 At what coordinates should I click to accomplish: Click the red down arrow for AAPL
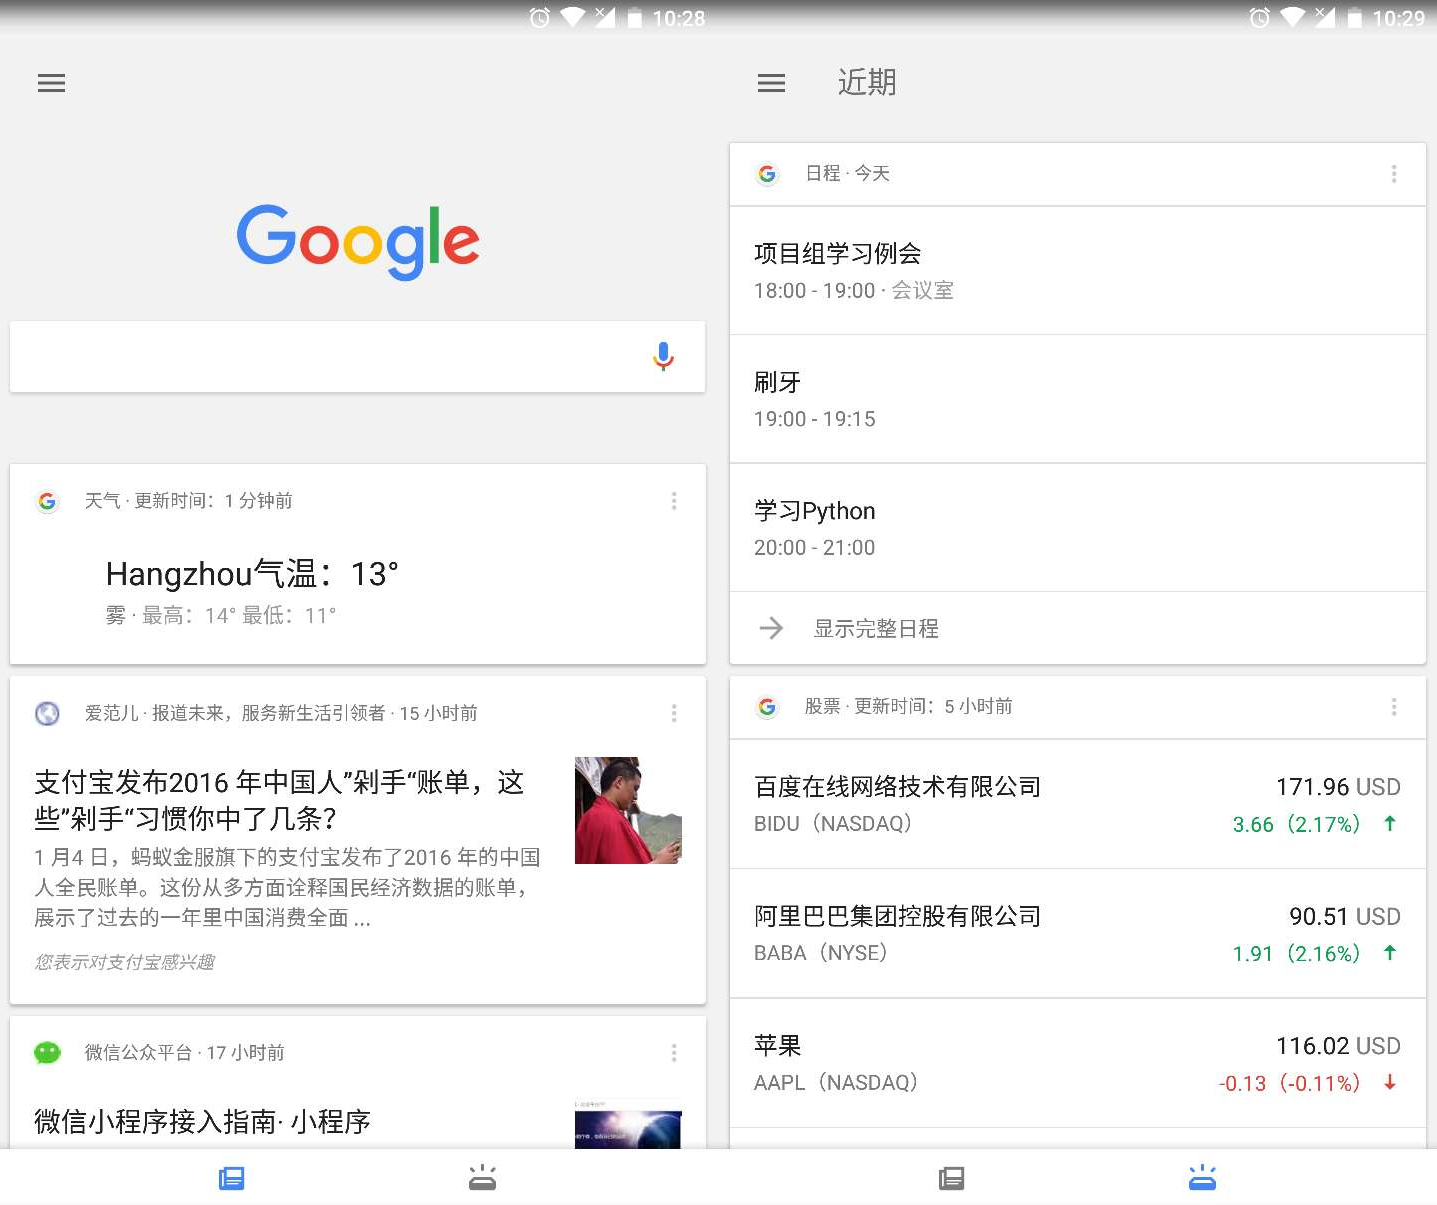[x=1390, y=1082]
